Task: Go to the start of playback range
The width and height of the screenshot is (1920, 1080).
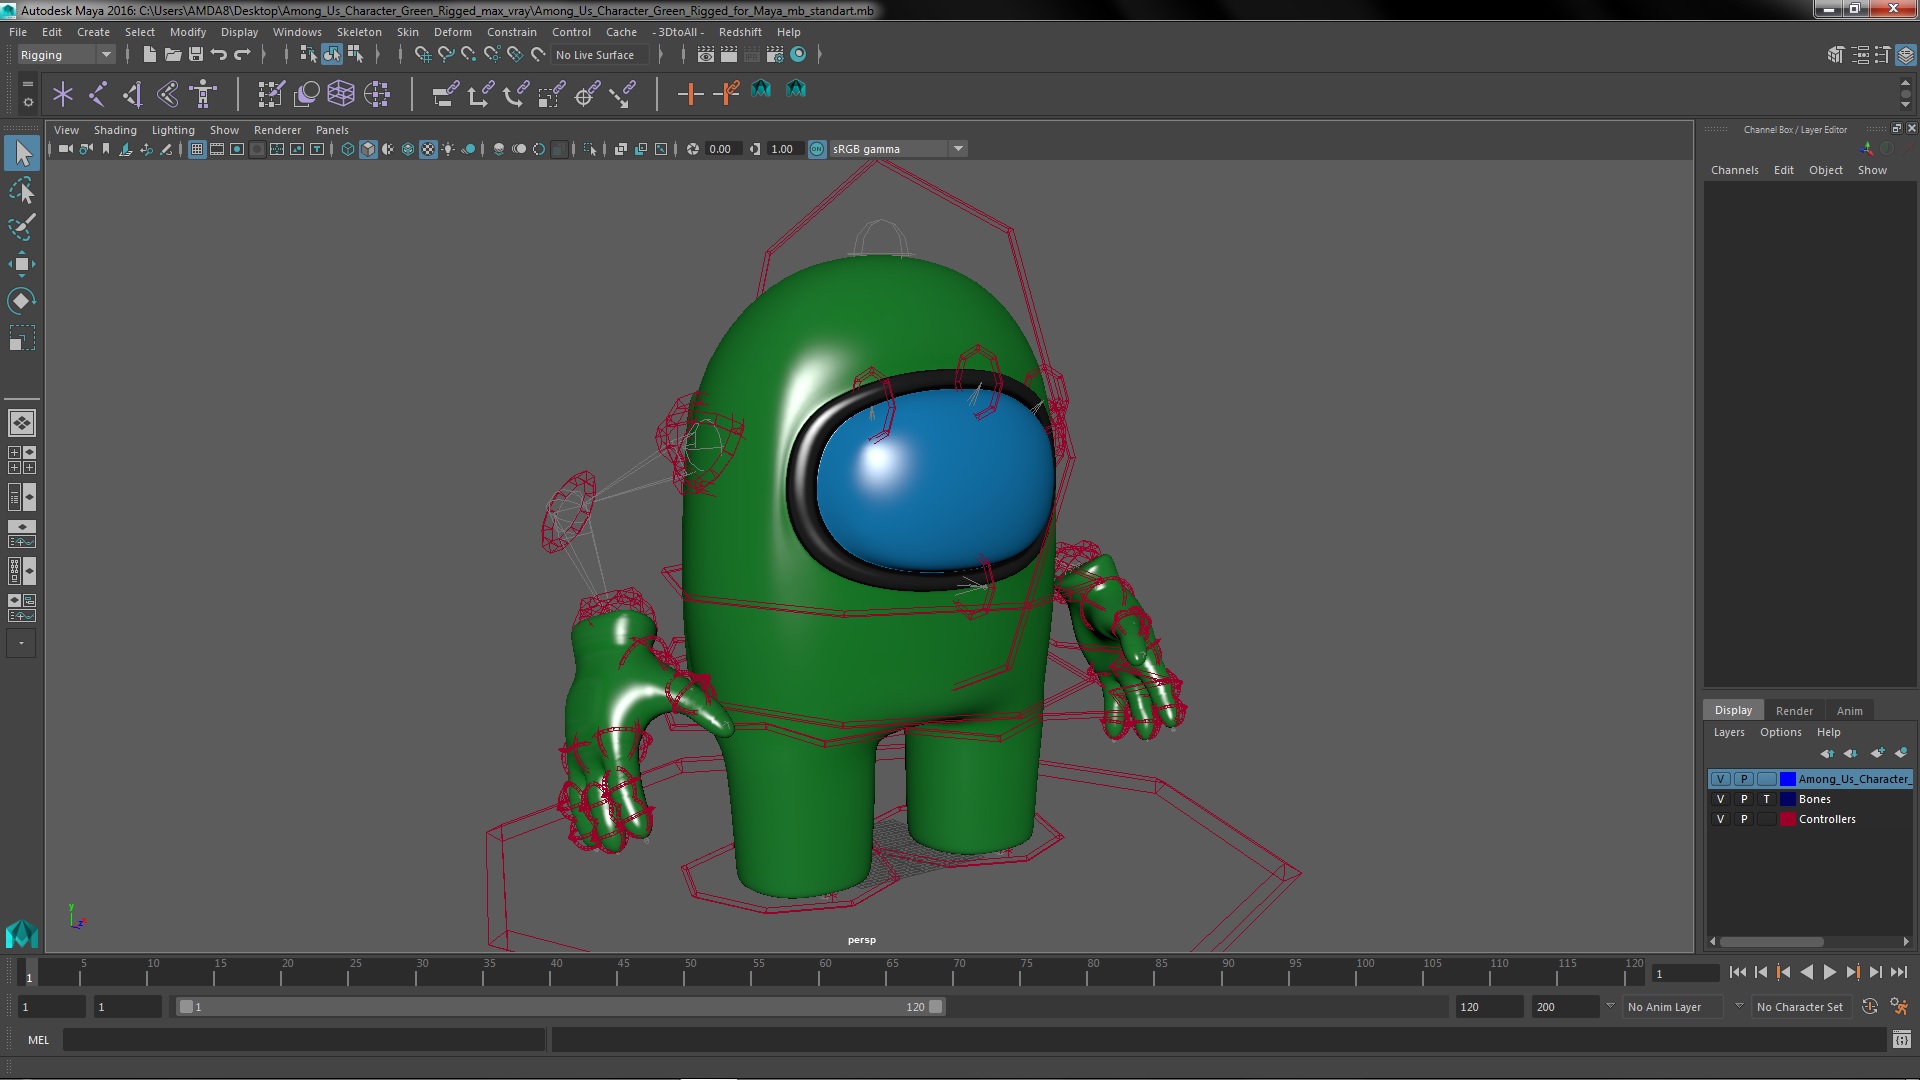Action: 1737,972
